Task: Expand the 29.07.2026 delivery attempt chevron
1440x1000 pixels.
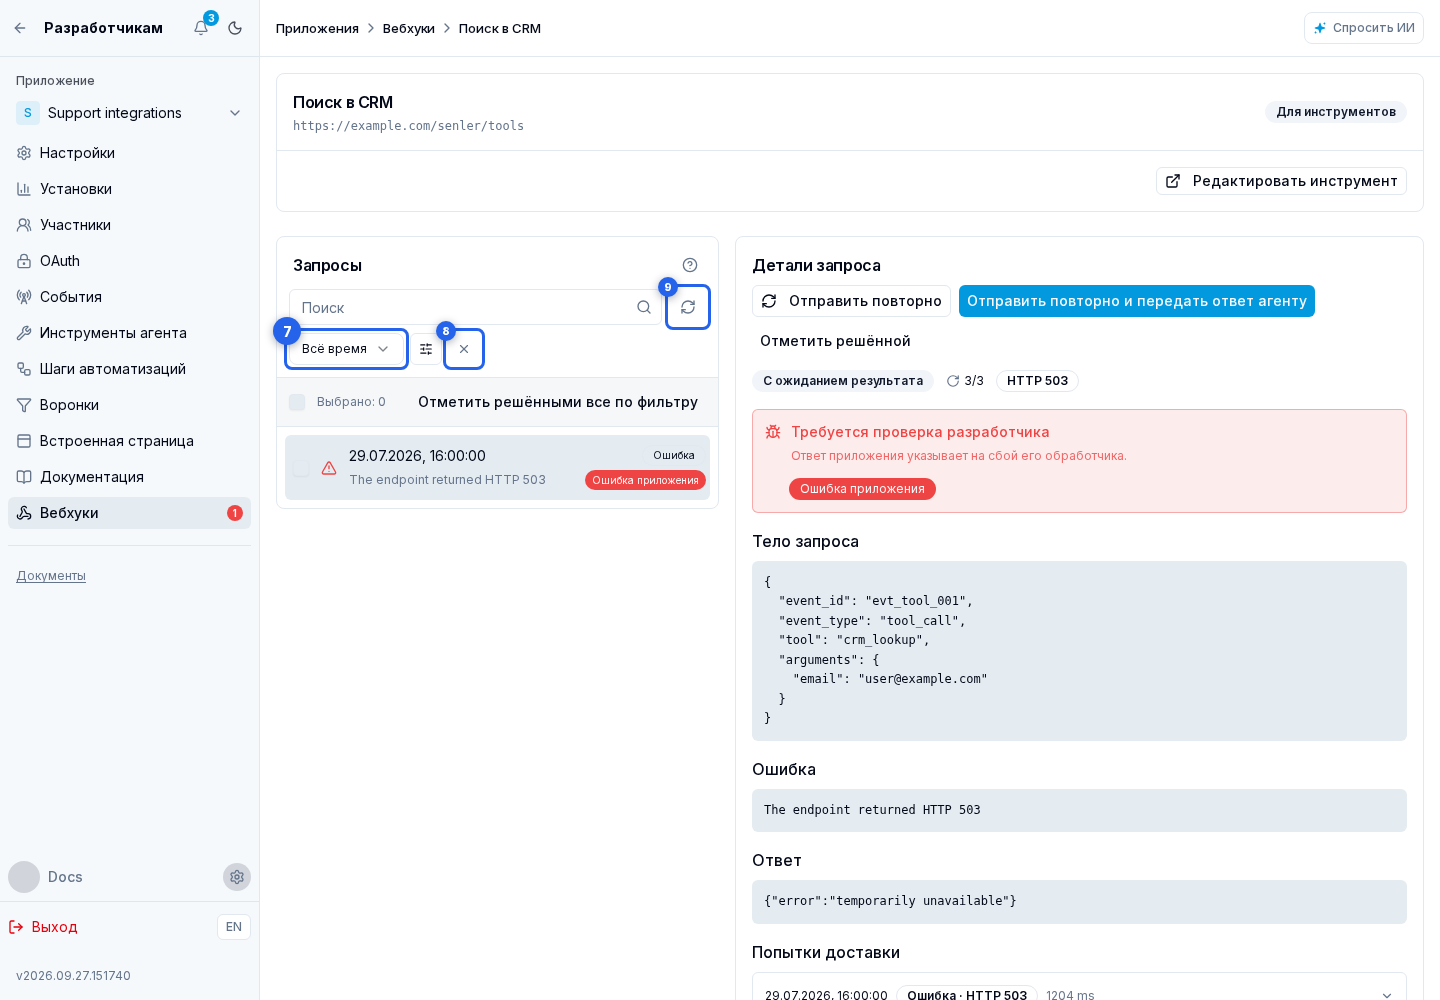Action: pyautogui.click(x=1387, y=995)
